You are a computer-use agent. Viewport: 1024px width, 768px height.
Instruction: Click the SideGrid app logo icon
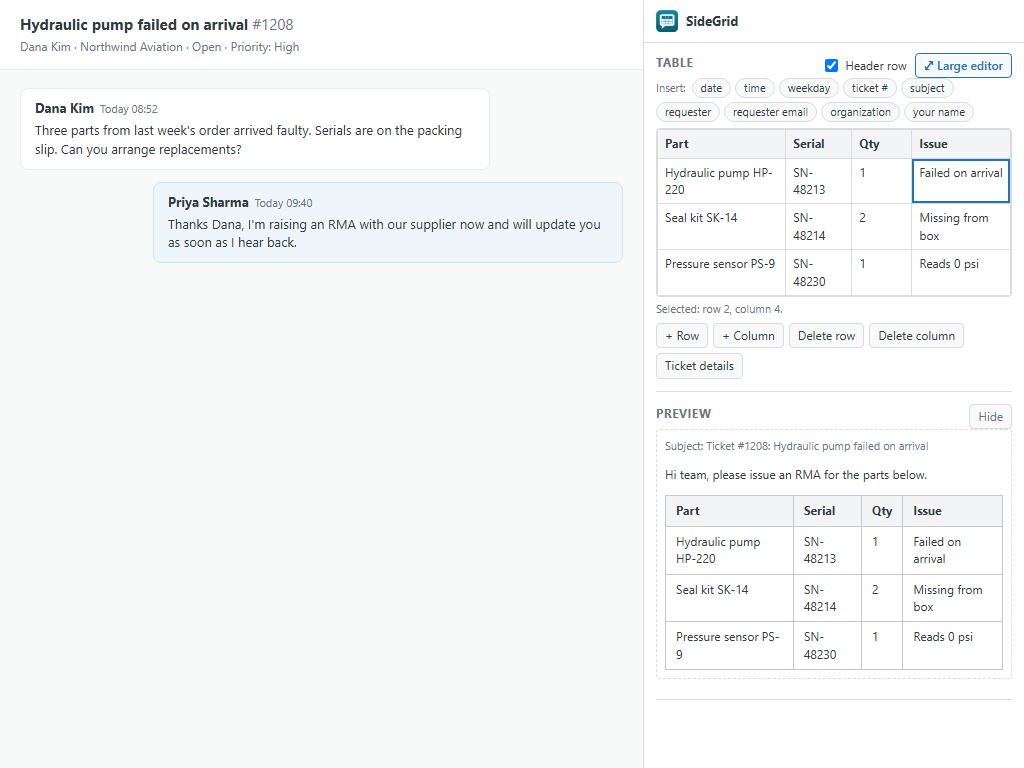tap(667, 21)
